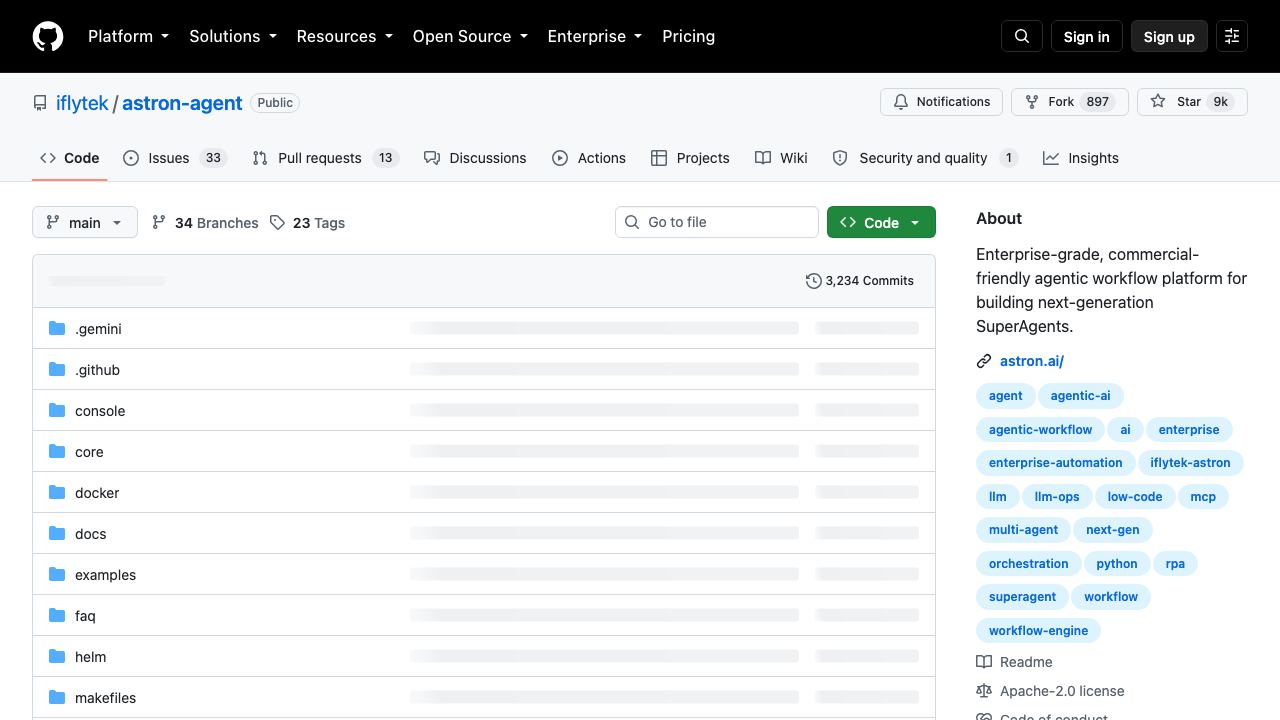Image resolution: width=1280 pixels, height=720 pixels.
Task: View the 3,234 Commits history
Action: pos(860,281)
